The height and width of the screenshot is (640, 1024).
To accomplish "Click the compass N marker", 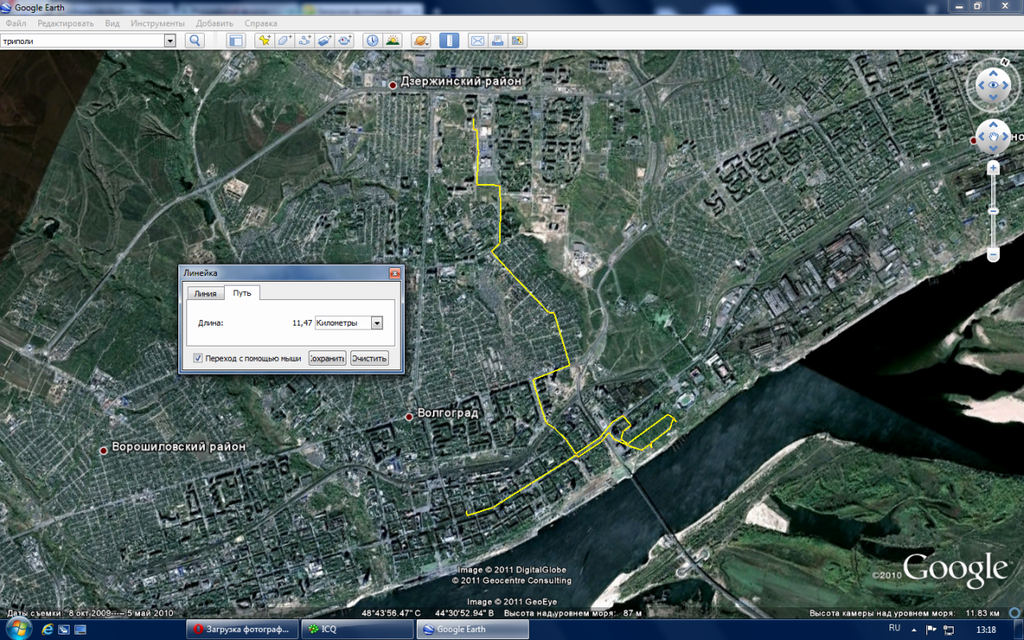I will pos(1006,61).
